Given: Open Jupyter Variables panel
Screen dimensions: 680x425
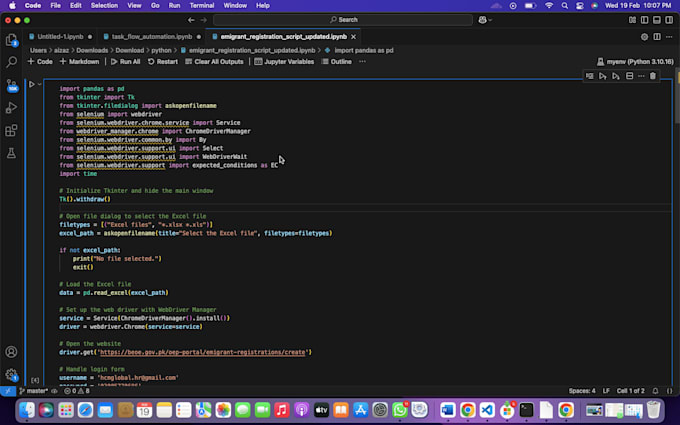Looking at the screenshot, I should point(284,62).
